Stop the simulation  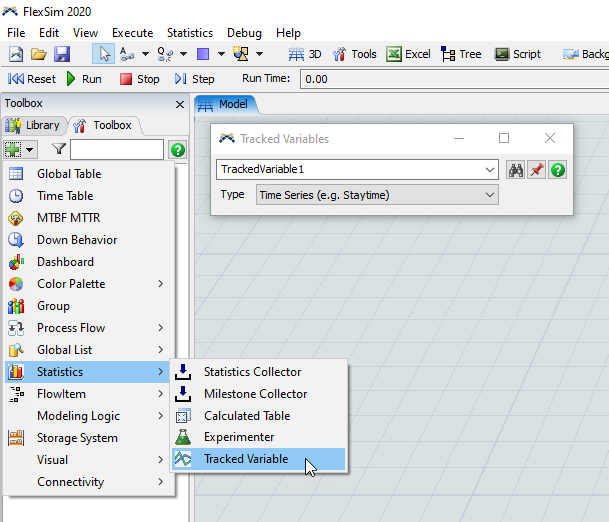(139, 79)
